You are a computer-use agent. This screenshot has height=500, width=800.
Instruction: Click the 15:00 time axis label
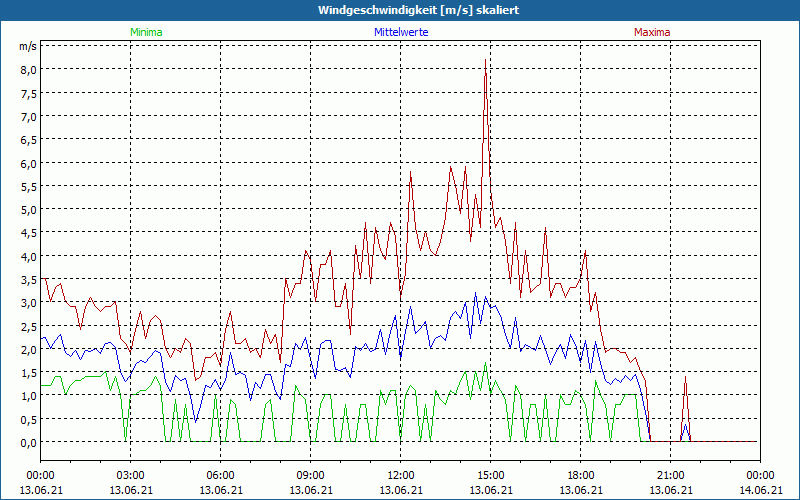(x=490, y=476)
